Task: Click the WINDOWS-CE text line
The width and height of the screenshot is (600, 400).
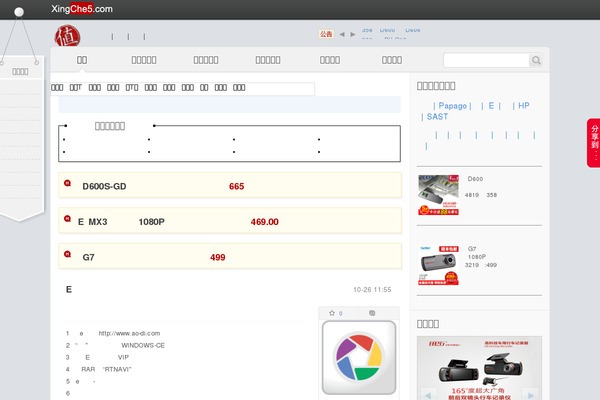Action: coord(143,345)
